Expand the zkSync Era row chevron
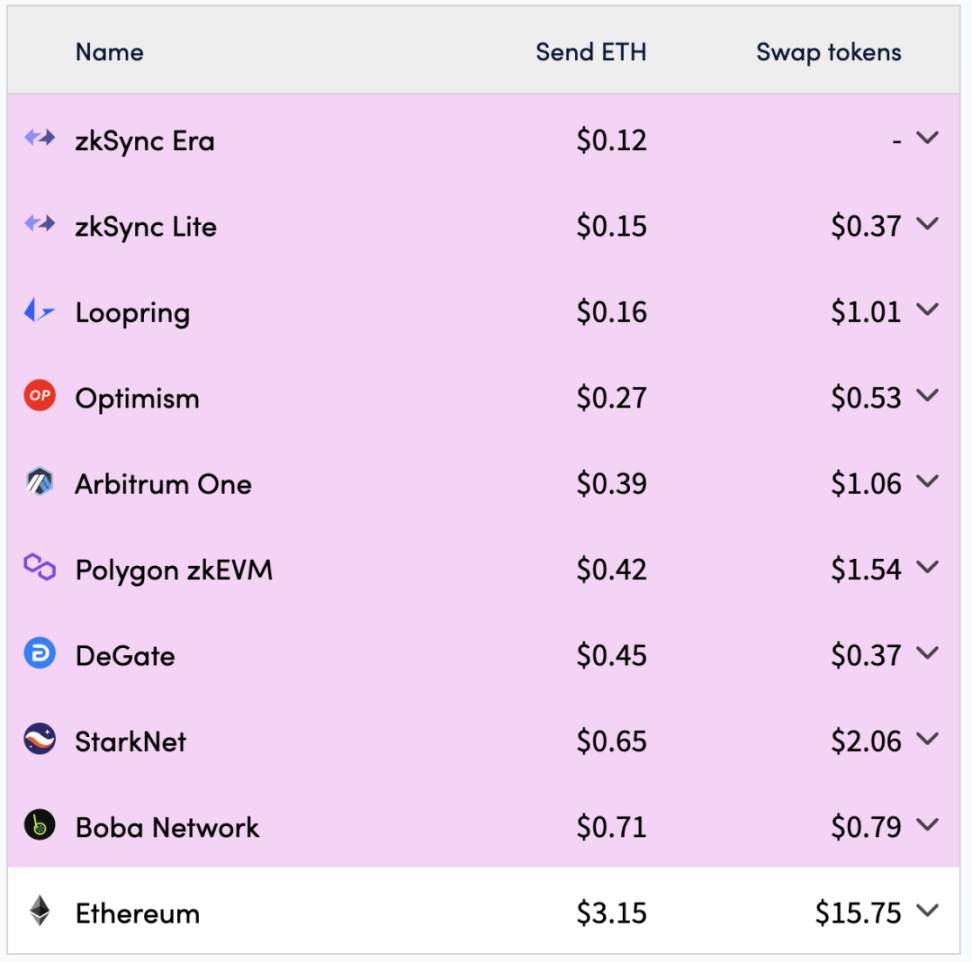 (x=927, y=138)
